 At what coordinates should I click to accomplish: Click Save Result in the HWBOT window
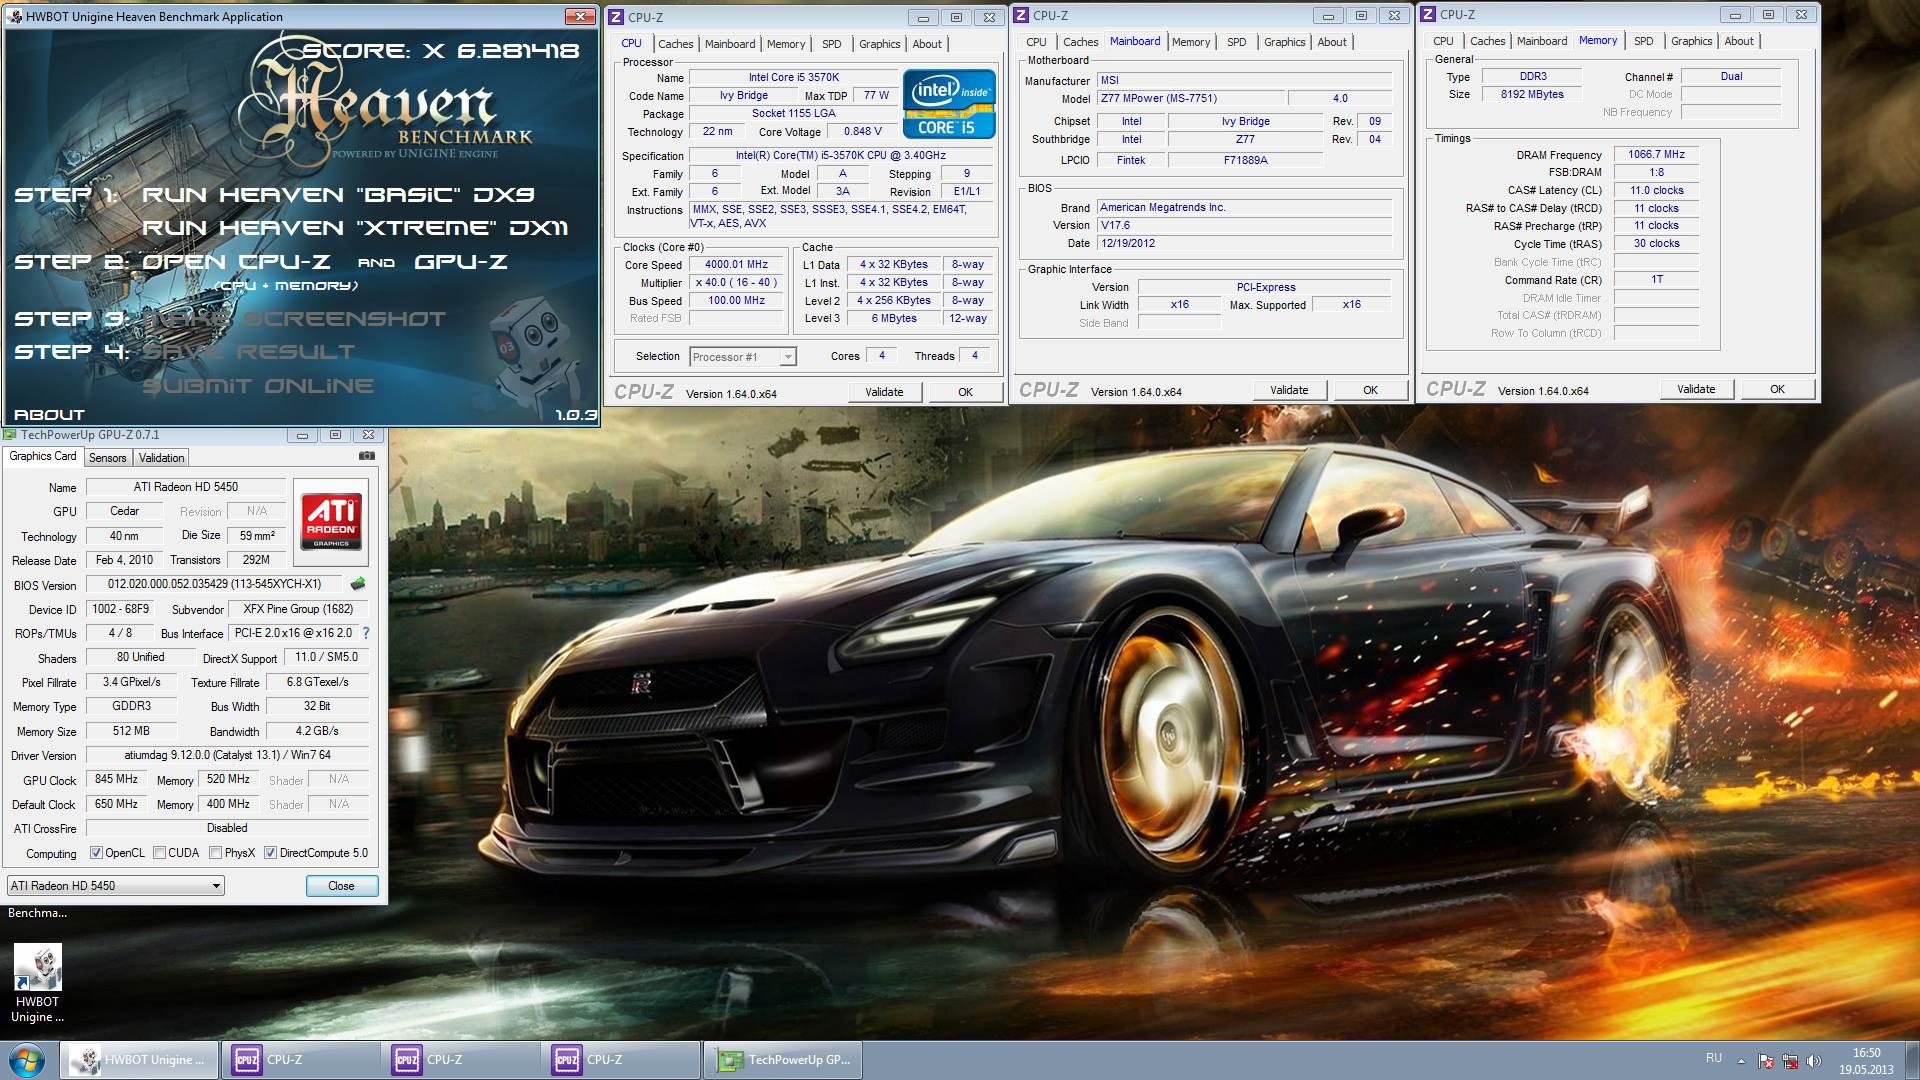(249, 352)
